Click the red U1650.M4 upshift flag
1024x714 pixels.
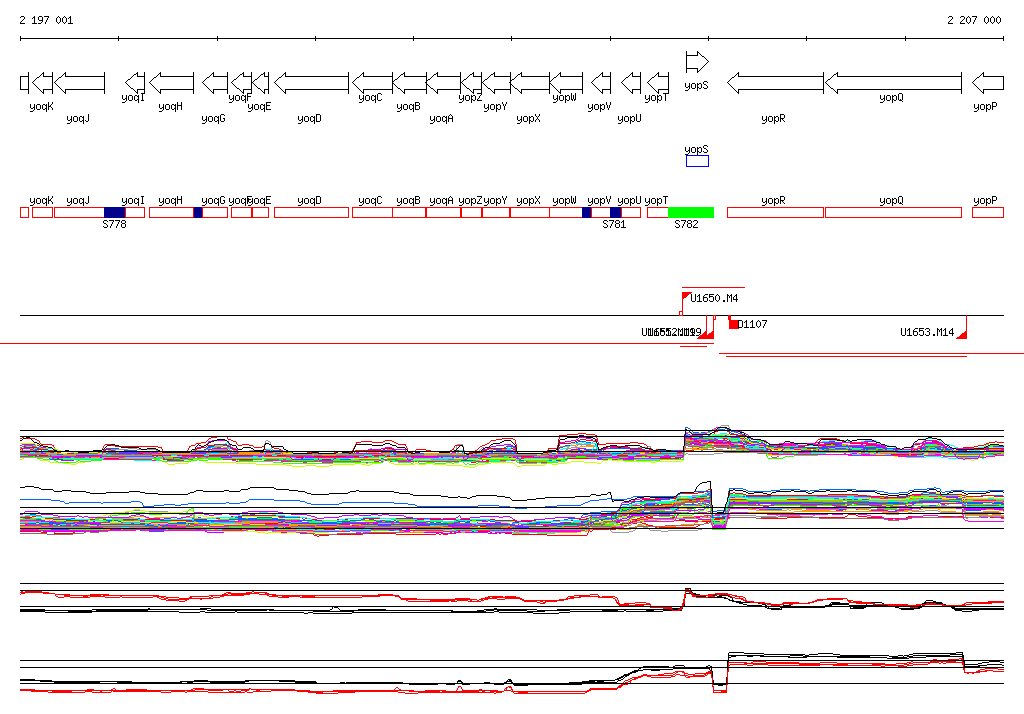pos(686,298)
